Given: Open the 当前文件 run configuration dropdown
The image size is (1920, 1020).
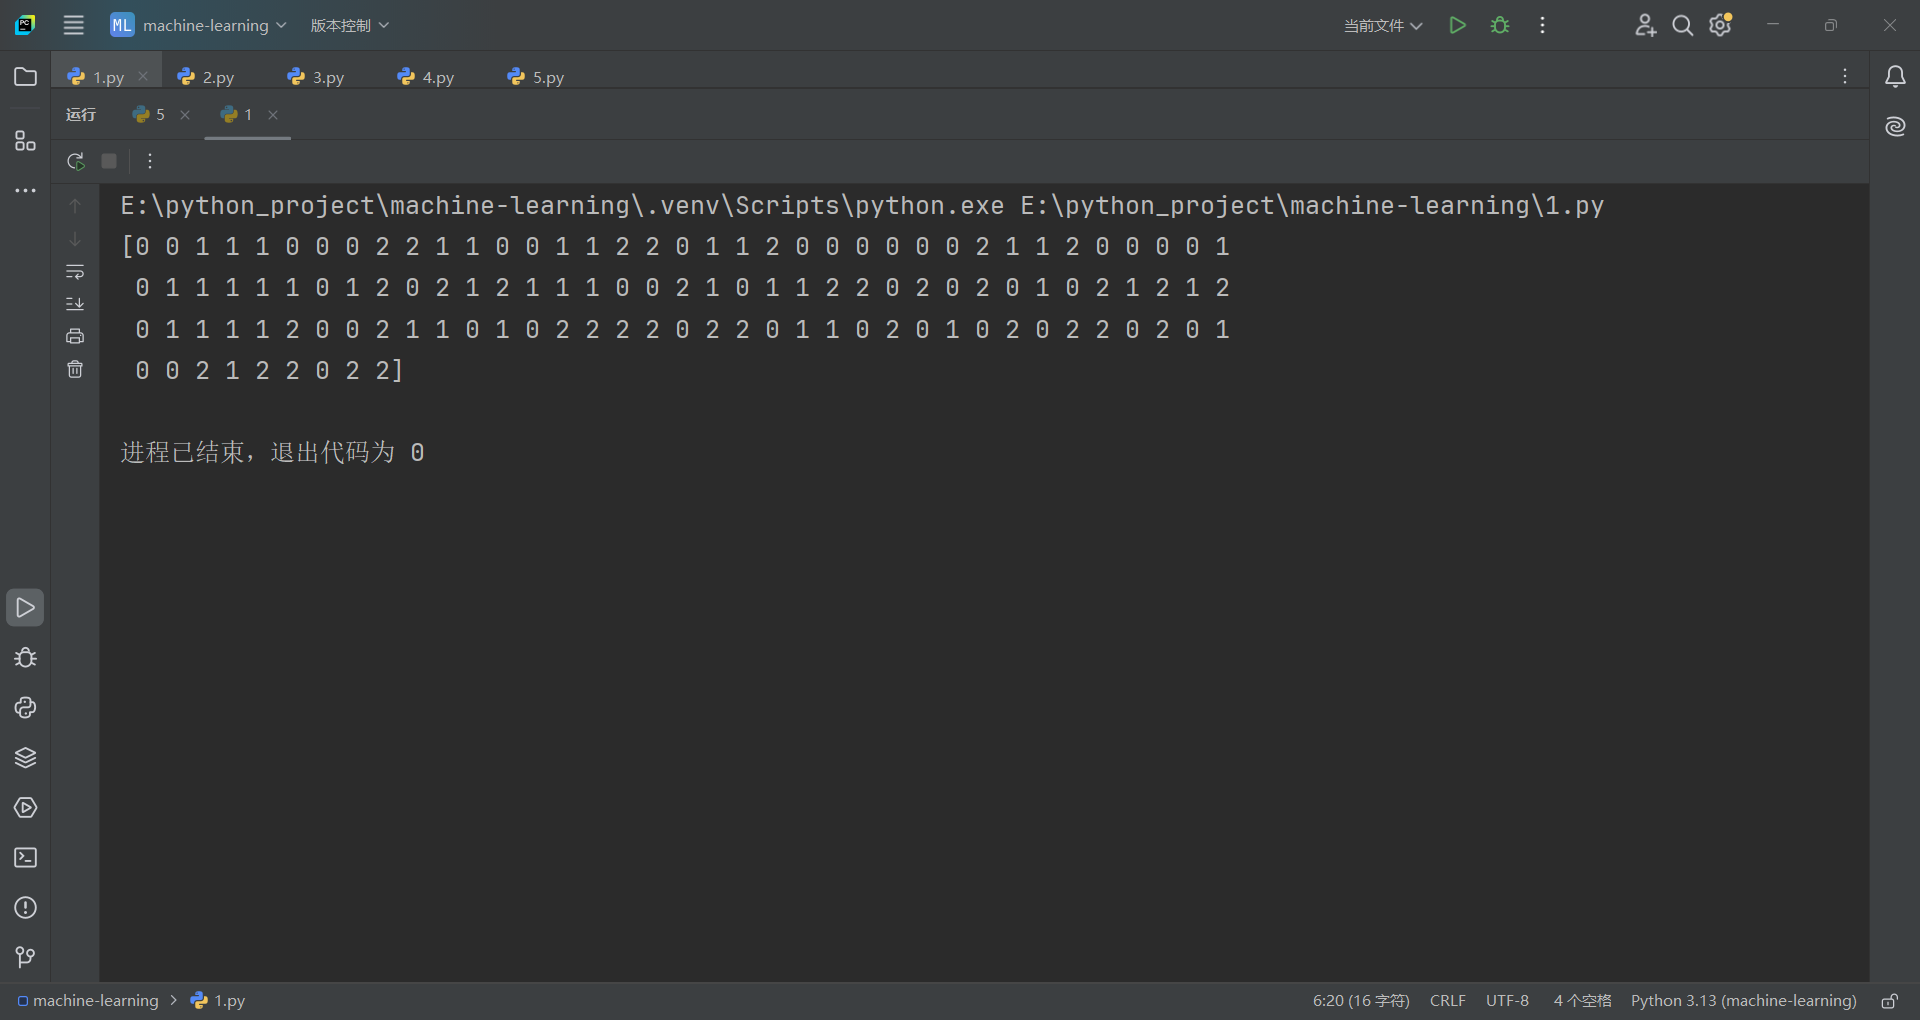Looking at the screenshot, I should coord(1382,25).
